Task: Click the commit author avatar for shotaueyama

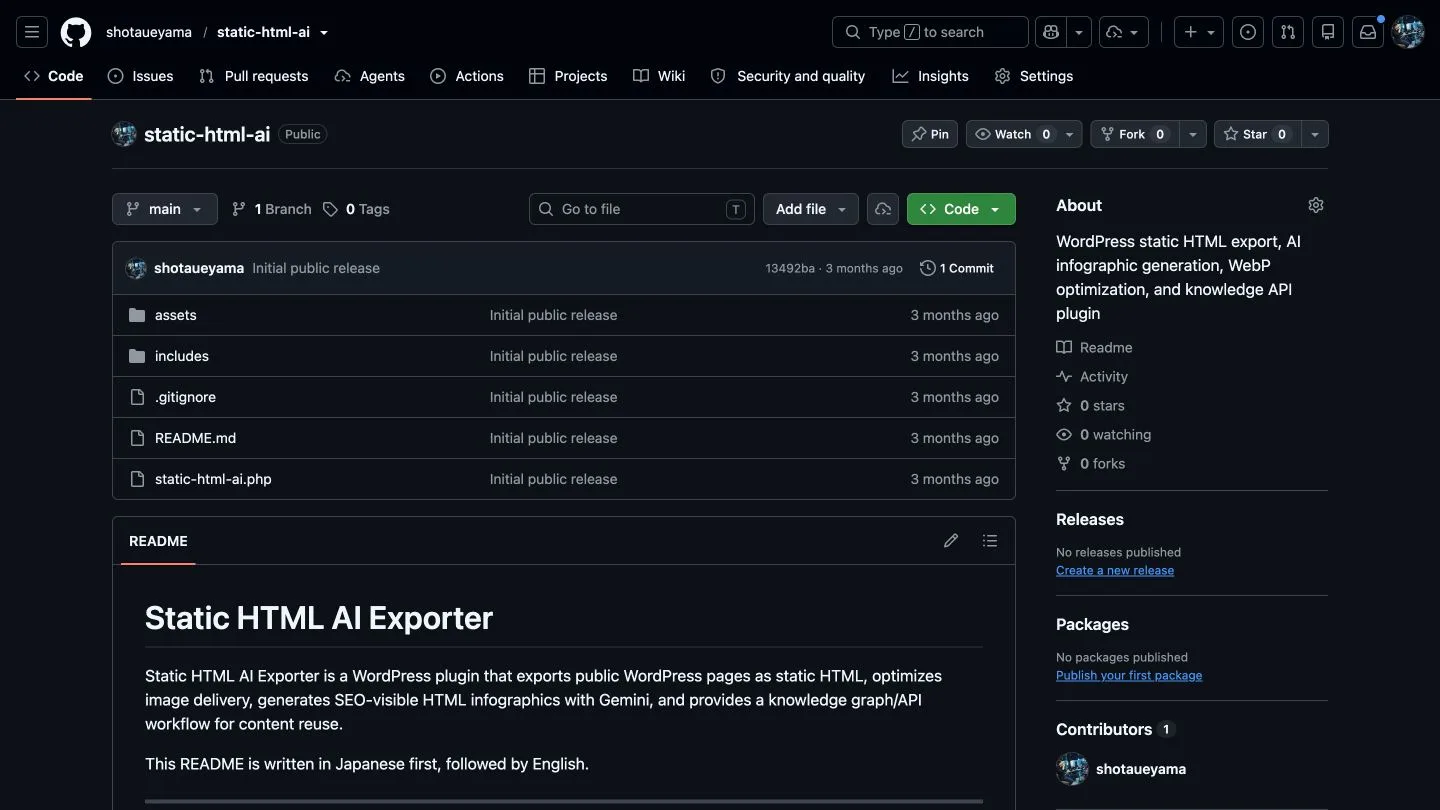Action: click(136, 268)
